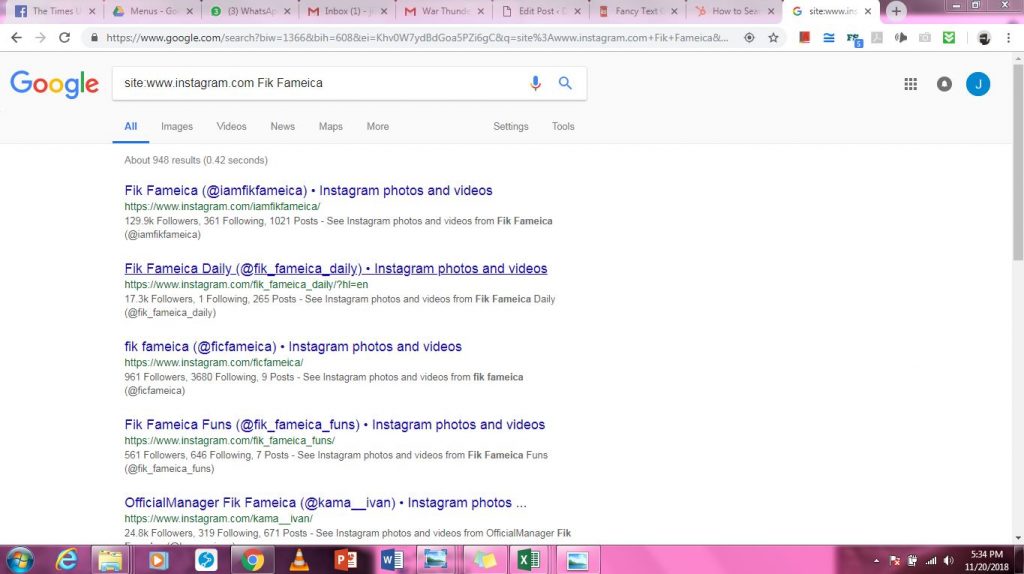Click the volume speaker tray icon
Viewport: 1024px width, 574px height.
[949, 561]
